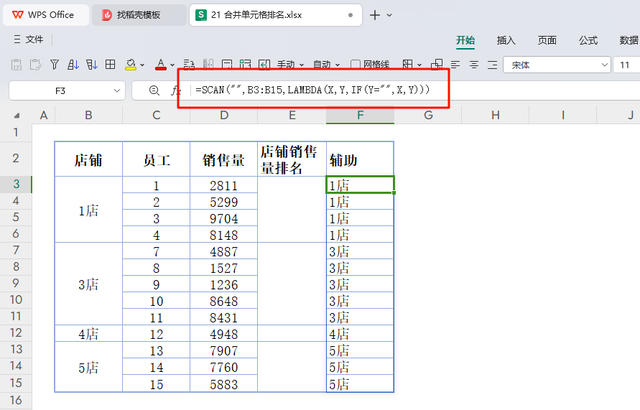
Task: Select cell F12 showing 4店
Action: tap(360, 334)
